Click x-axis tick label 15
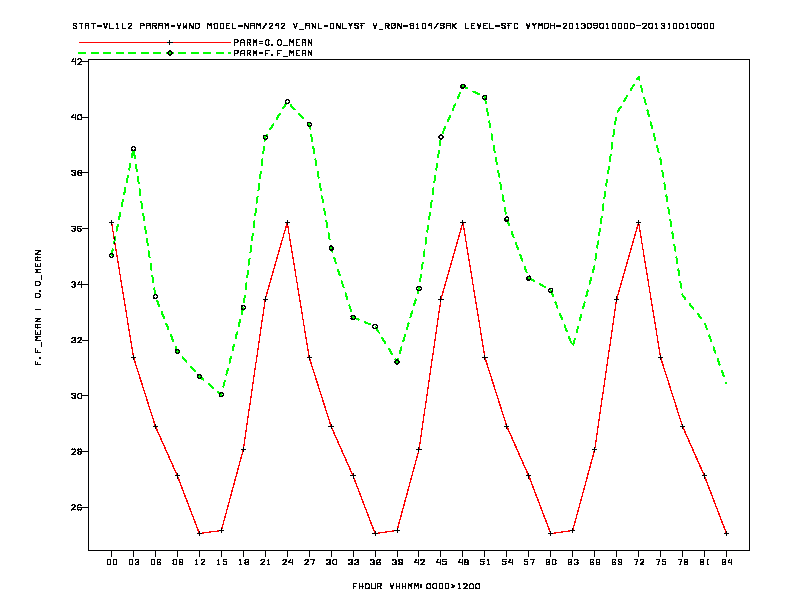The width and height of the screenshot is (792, 612). click(221, 562)
